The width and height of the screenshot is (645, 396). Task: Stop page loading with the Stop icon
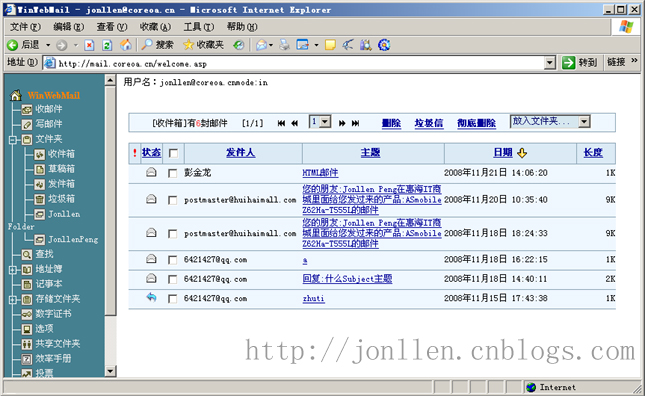pyautogui.click(x=89, y=45)
